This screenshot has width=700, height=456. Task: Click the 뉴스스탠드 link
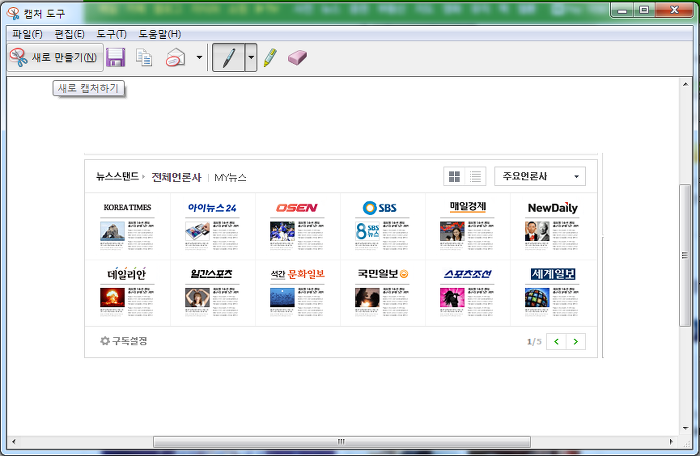tap(117, 176)
